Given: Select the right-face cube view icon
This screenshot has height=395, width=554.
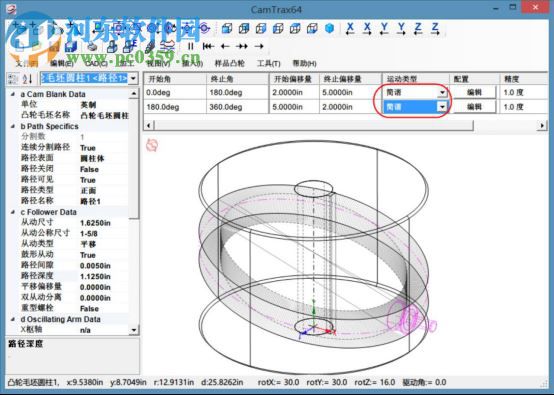Looking at the screenshot, I should [x=261, y=28].
